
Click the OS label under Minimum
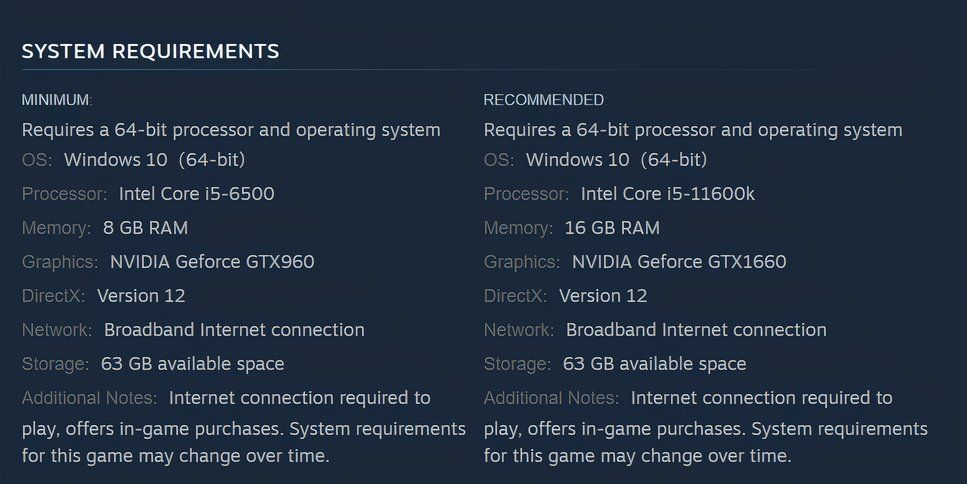(36, 160)
